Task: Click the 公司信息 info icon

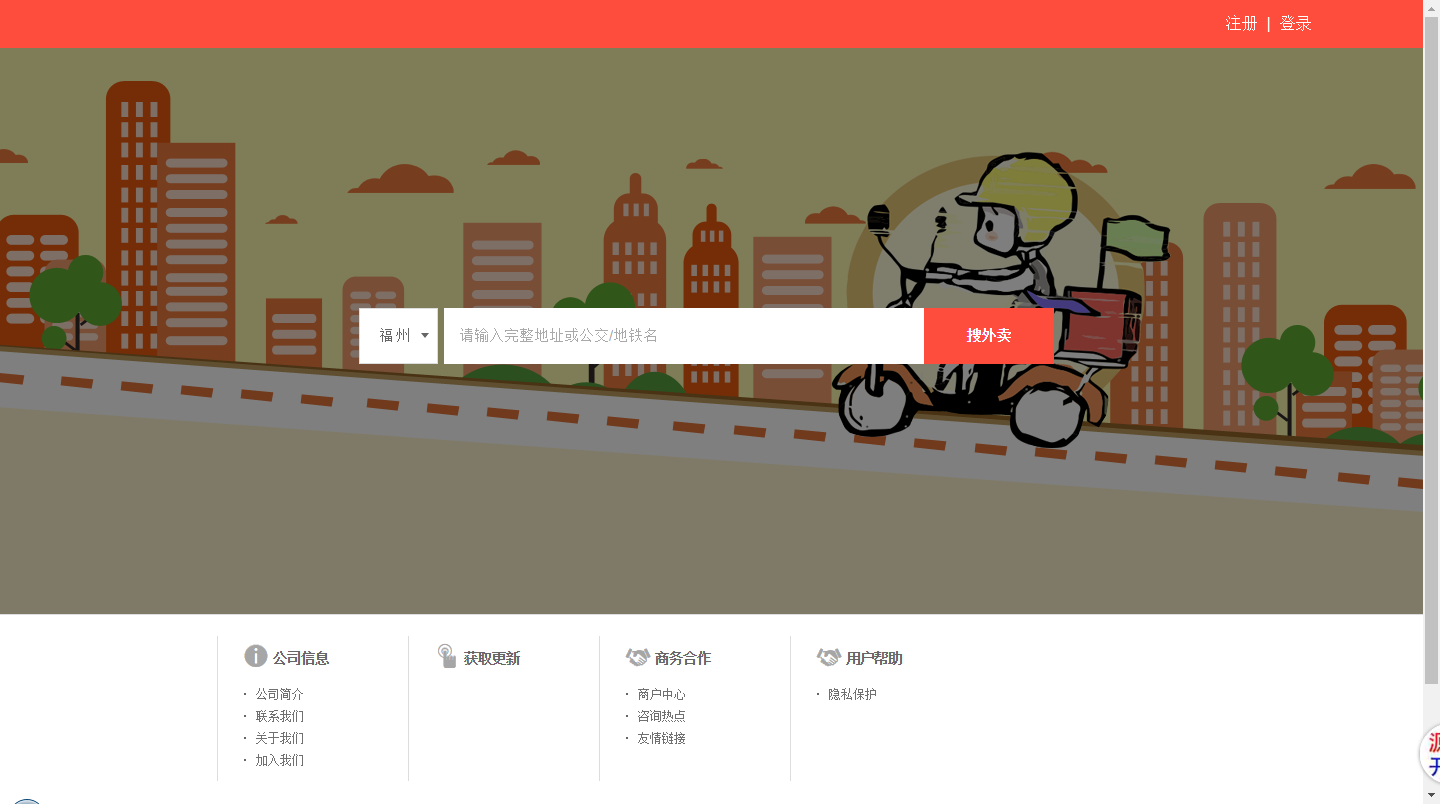Action: [x=256, y=656]
